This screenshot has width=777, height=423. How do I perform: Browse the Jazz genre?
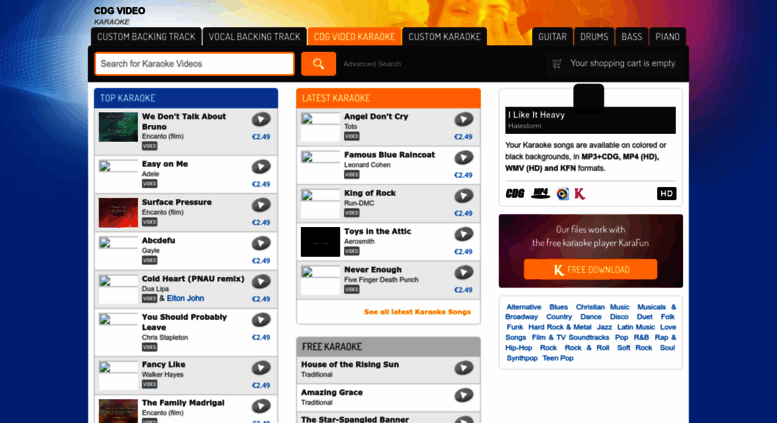(x=605, y=327)
